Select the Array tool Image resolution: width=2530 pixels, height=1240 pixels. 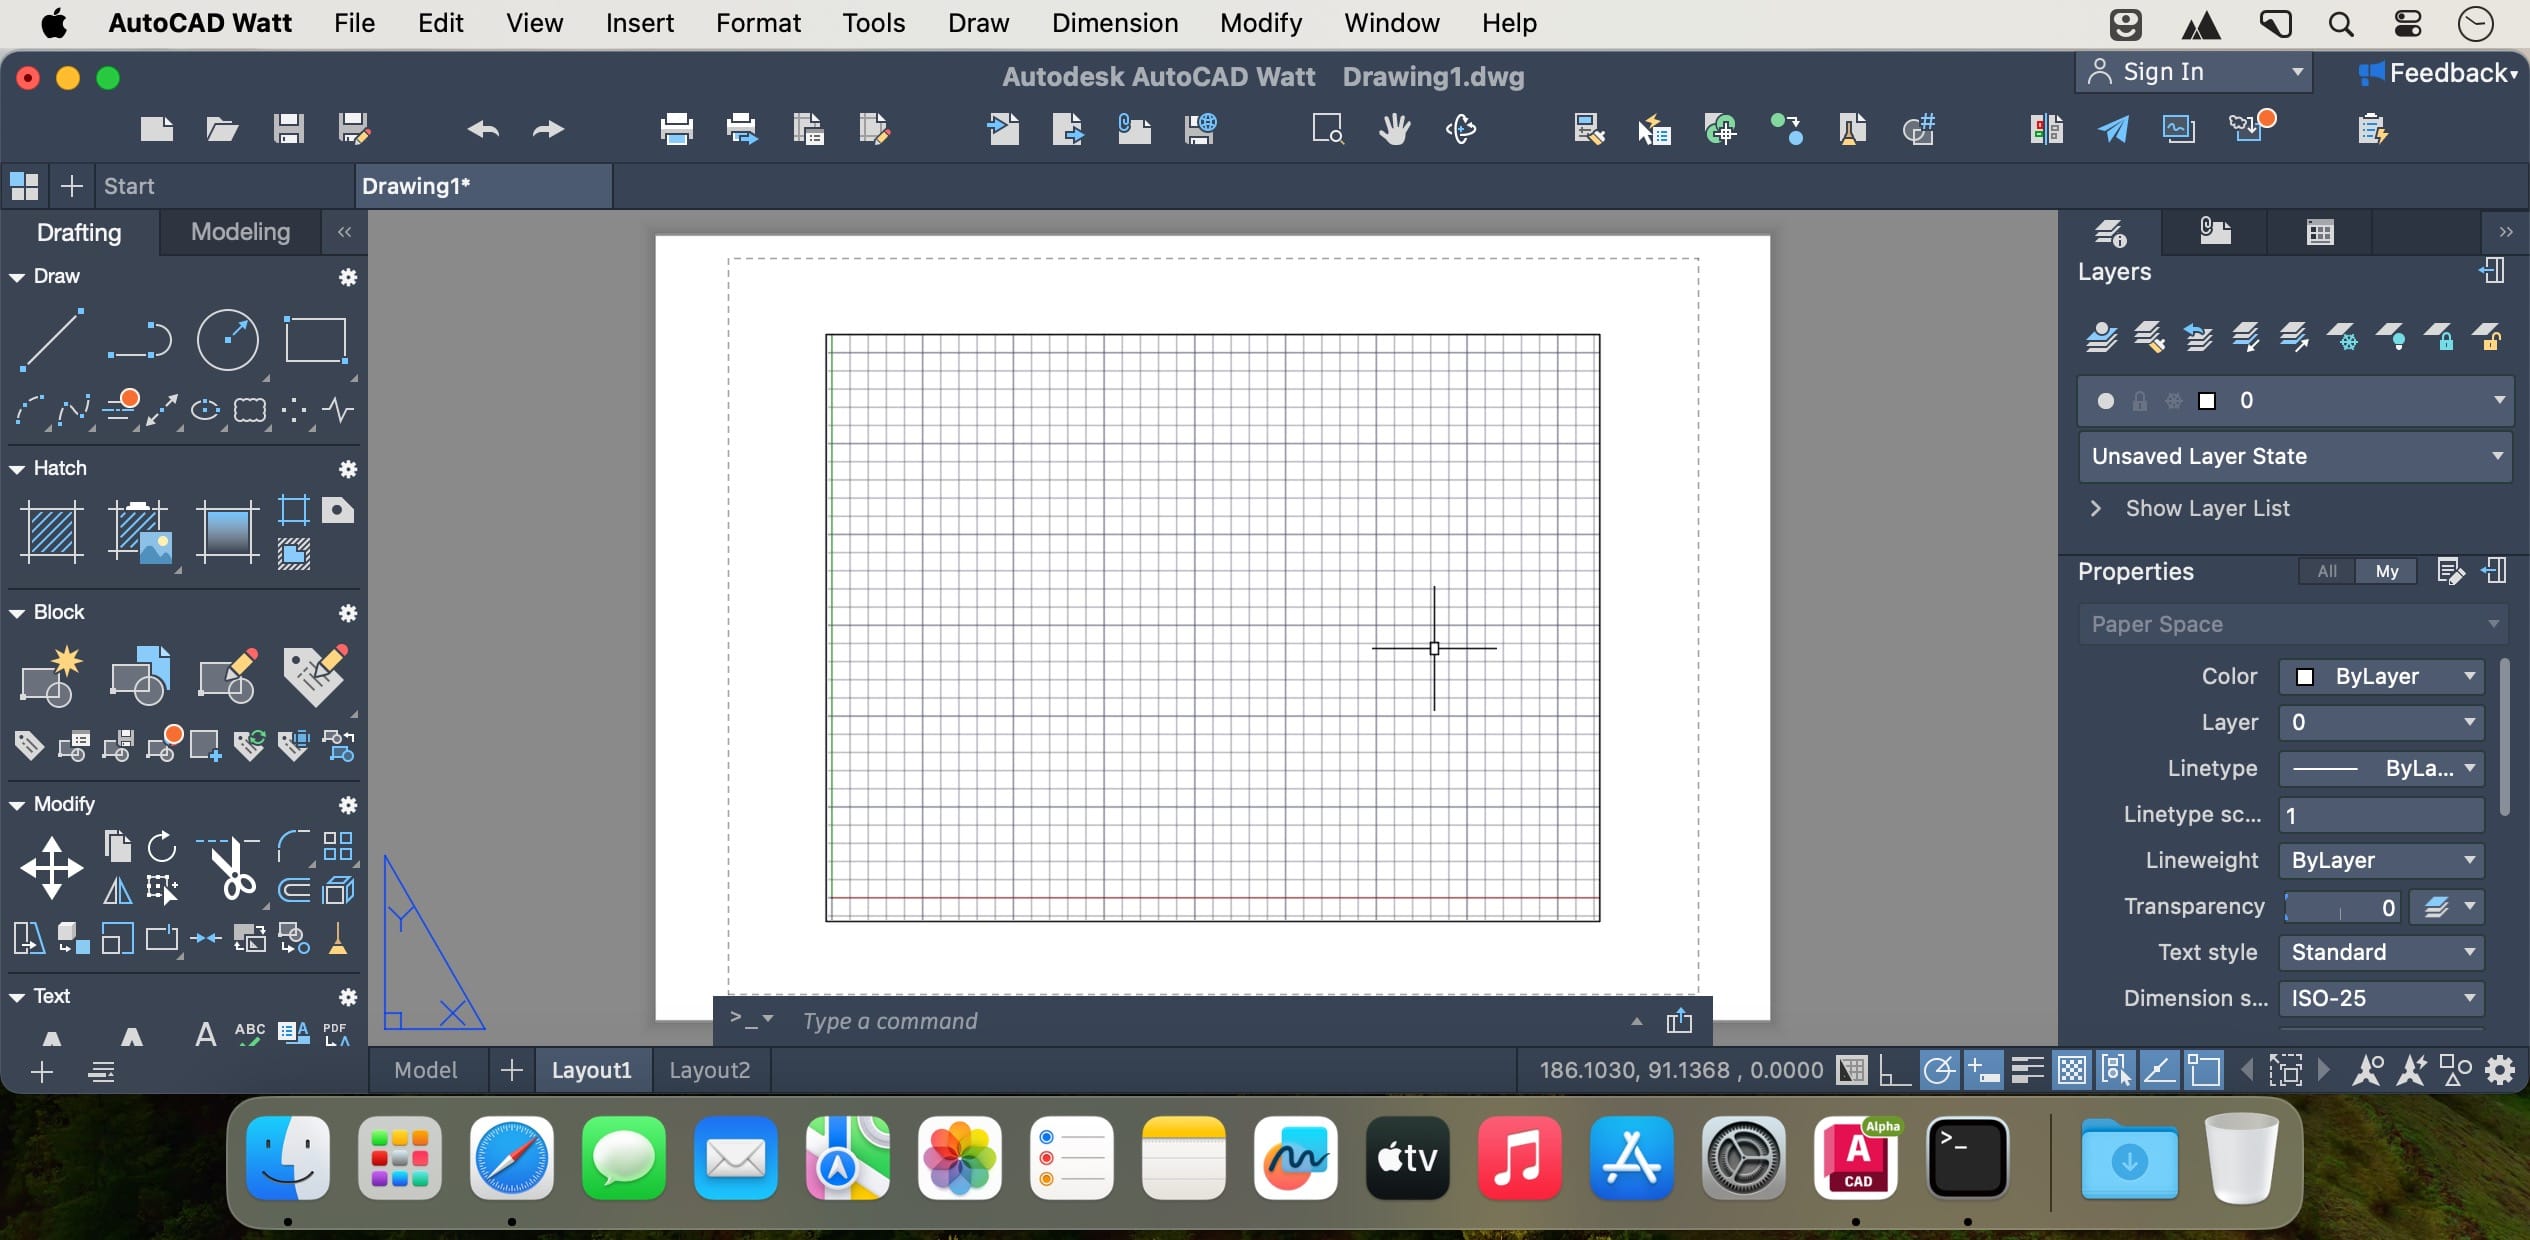338,847
